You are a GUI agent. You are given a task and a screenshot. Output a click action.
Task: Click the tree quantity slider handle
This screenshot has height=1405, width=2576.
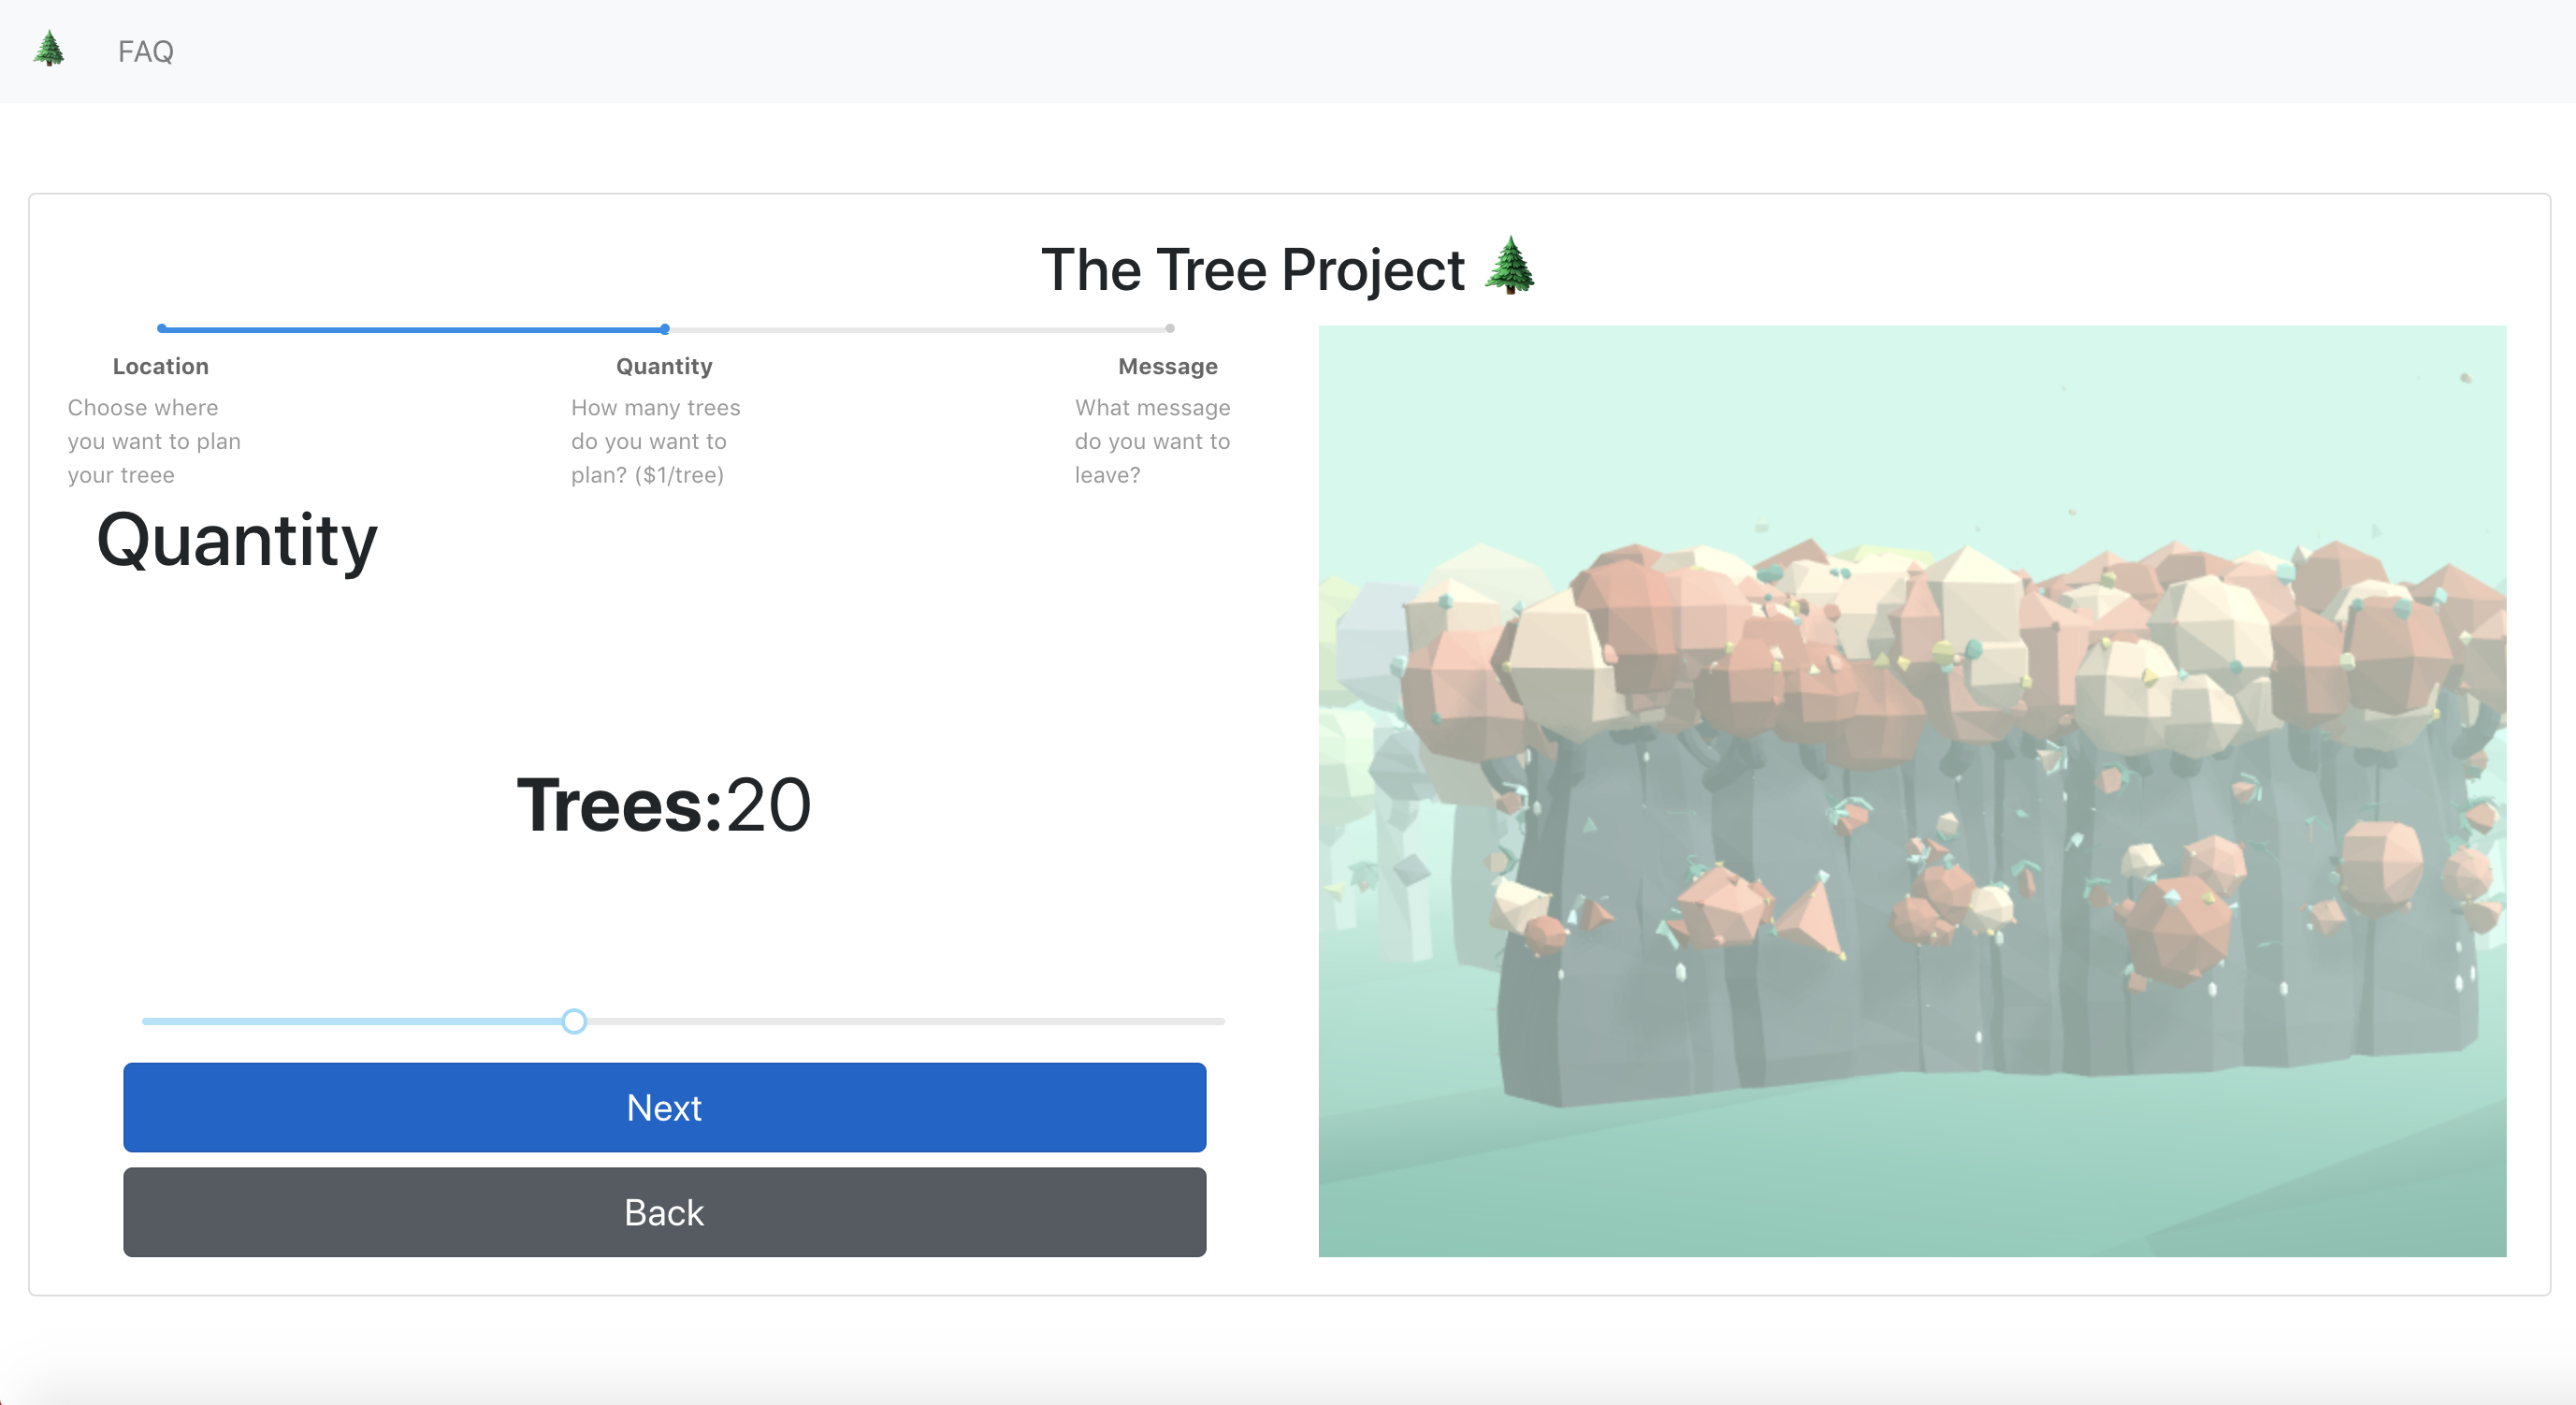574,1021
